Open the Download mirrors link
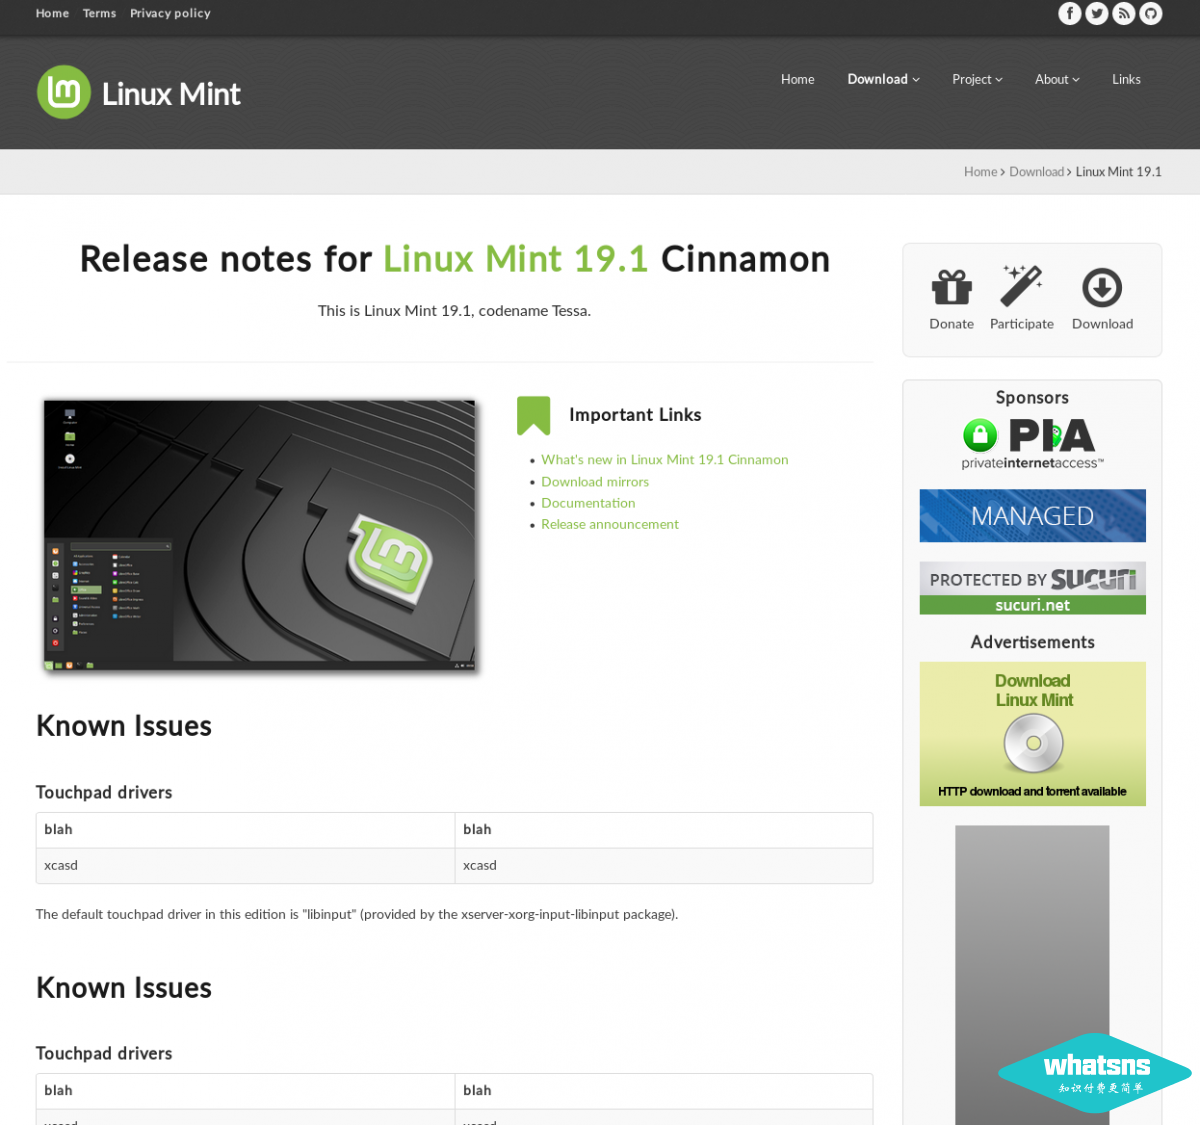Image resolution: width=1200 pixels, height=1125 pixels. [x=595, y=482]
